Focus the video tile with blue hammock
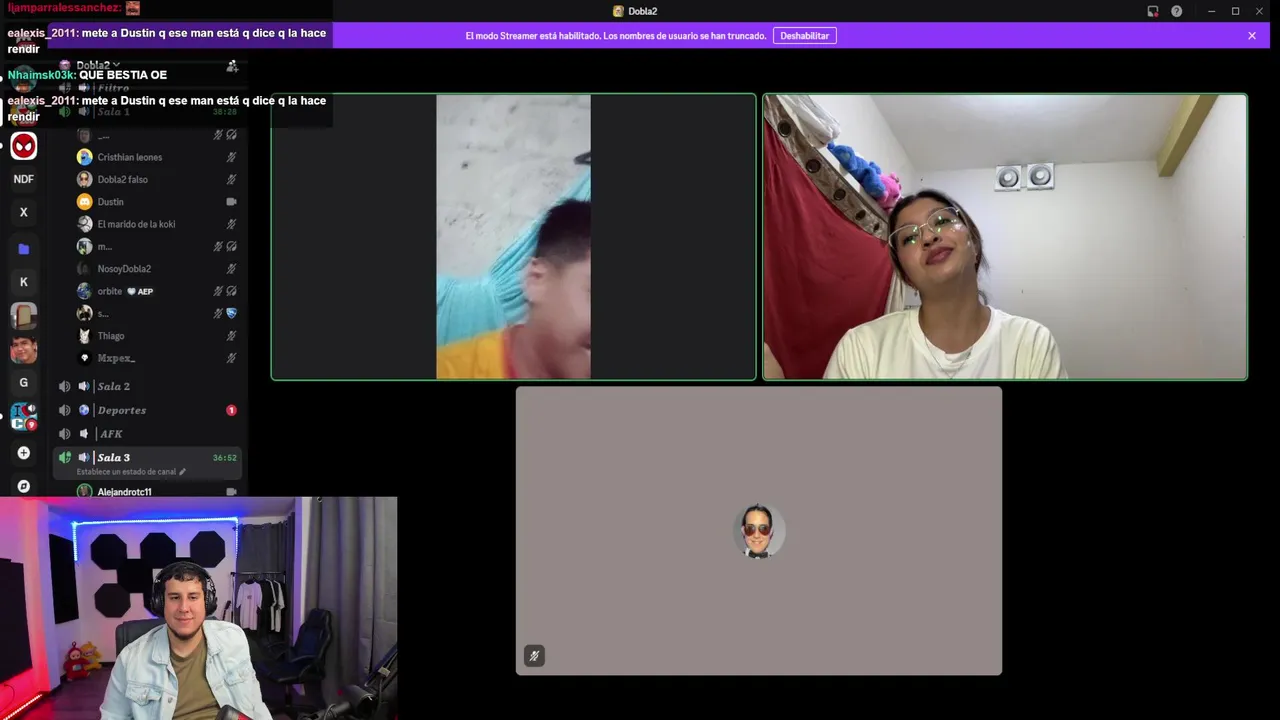1280x720 pixels. tap(513, 237)
